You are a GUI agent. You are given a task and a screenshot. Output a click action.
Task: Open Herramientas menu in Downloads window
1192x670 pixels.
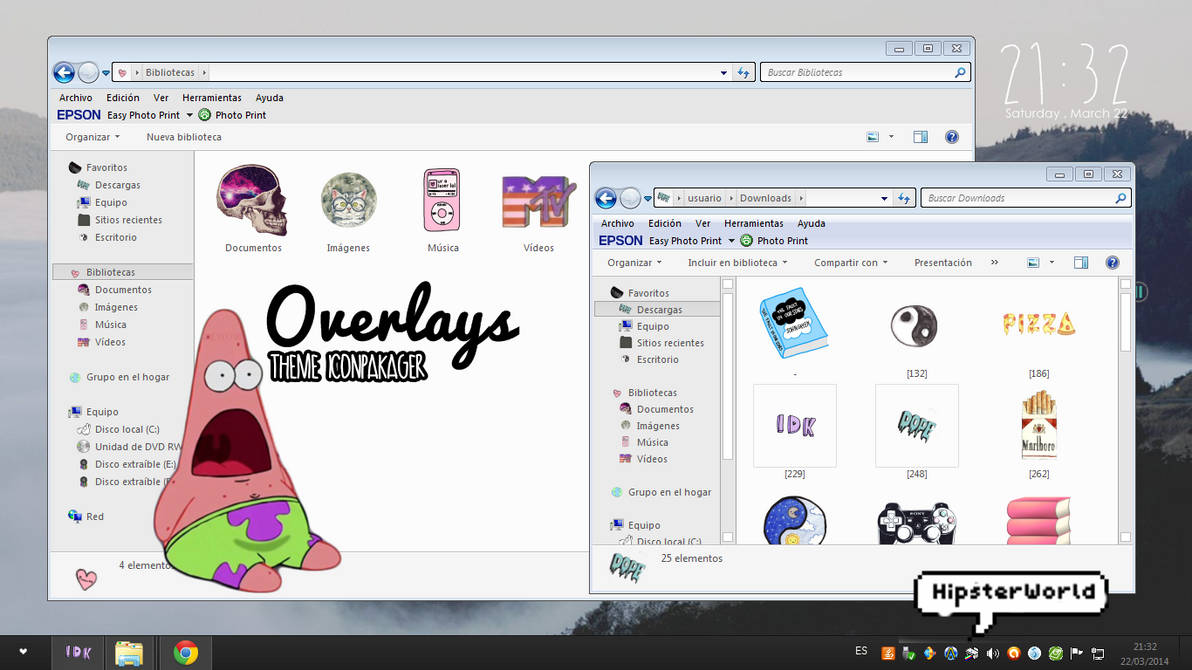[753, 223]
